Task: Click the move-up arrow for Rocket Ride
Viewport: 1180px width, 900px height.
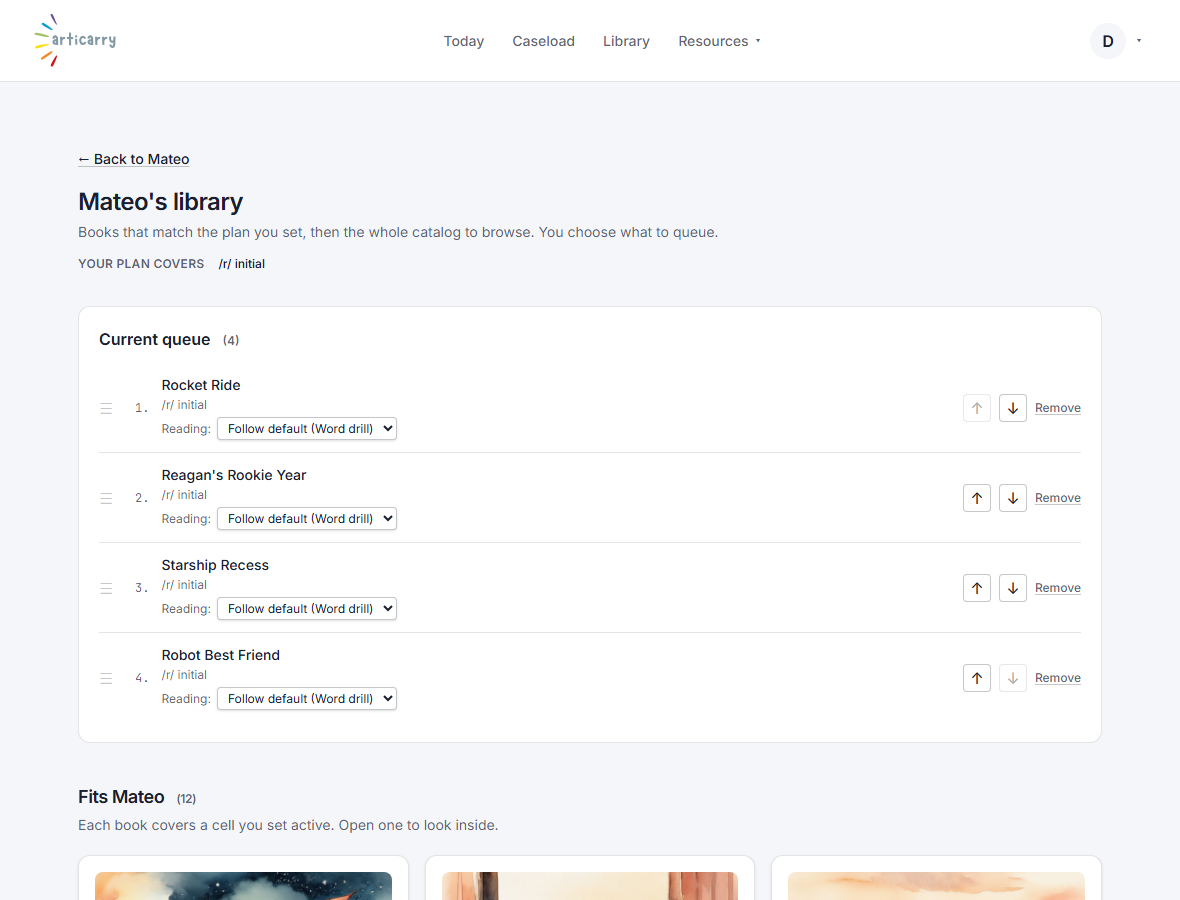Action: click(x=976, y=408)
